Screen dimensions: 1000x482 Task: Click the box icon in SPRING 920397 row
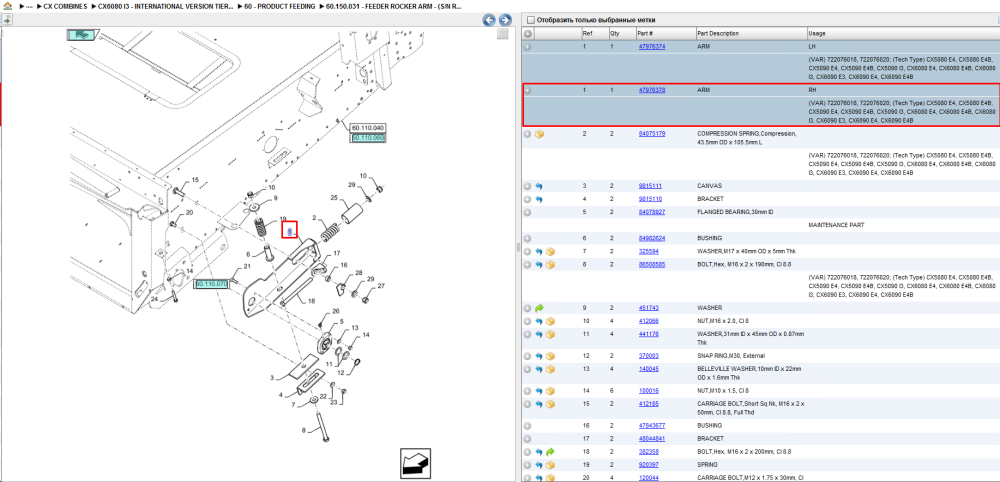pos(550,465)
